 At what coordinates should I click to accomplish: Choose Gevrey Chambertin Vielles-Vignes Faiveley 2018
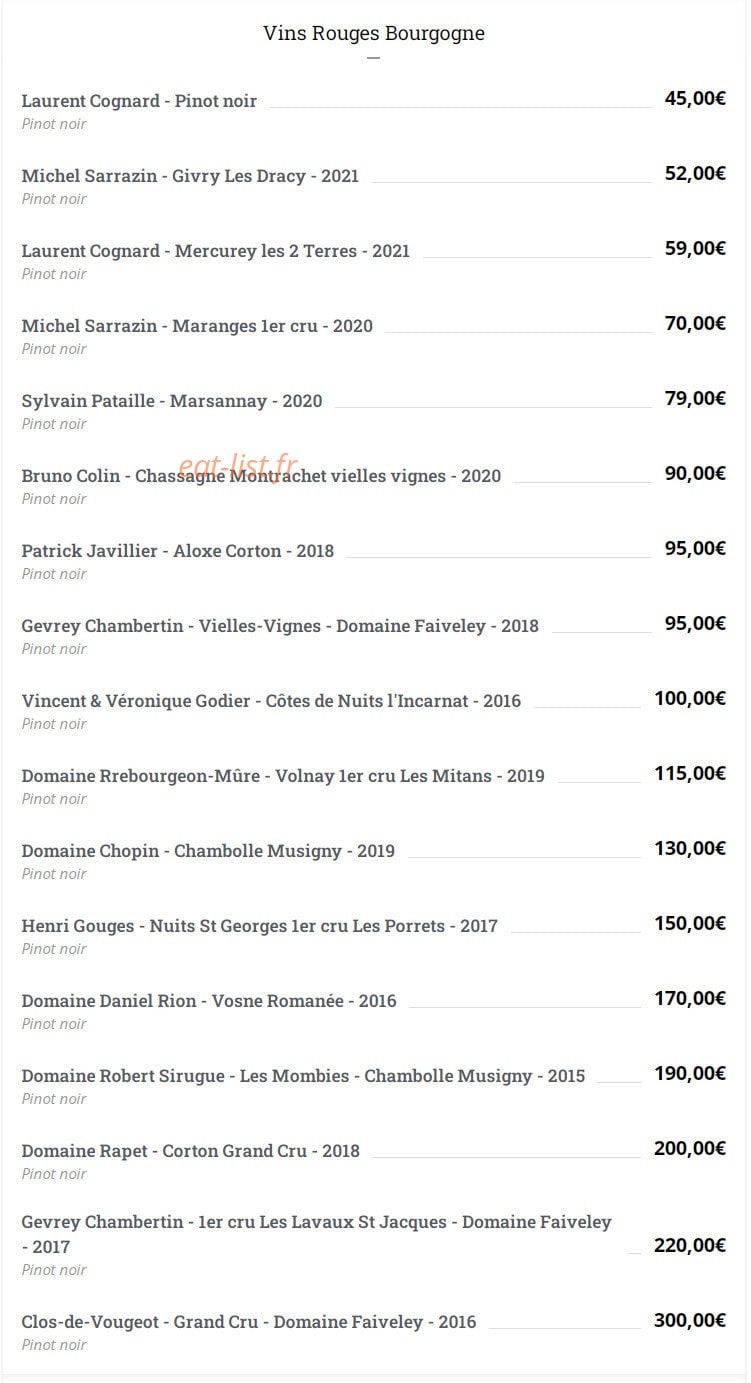(280, 626)
